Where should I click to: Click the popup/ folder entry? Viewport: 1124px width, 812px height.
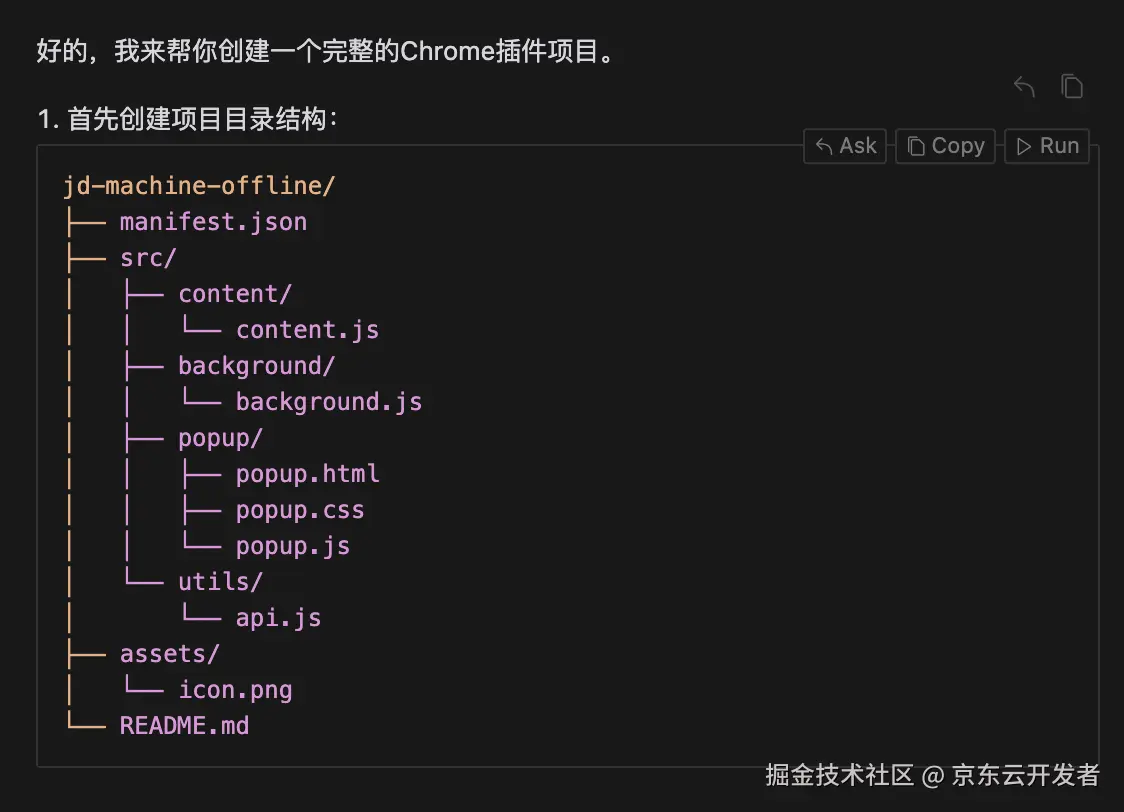220,438
